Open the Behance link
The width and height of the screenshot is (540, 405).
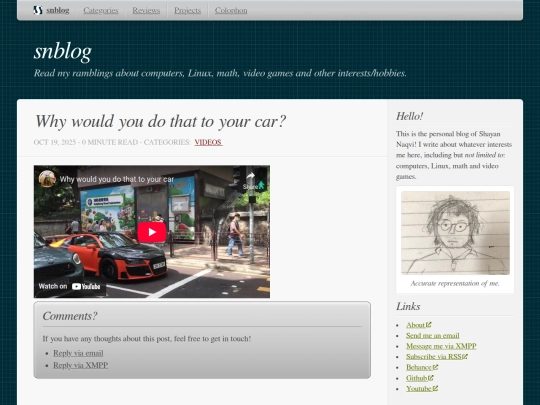[419, 367]
